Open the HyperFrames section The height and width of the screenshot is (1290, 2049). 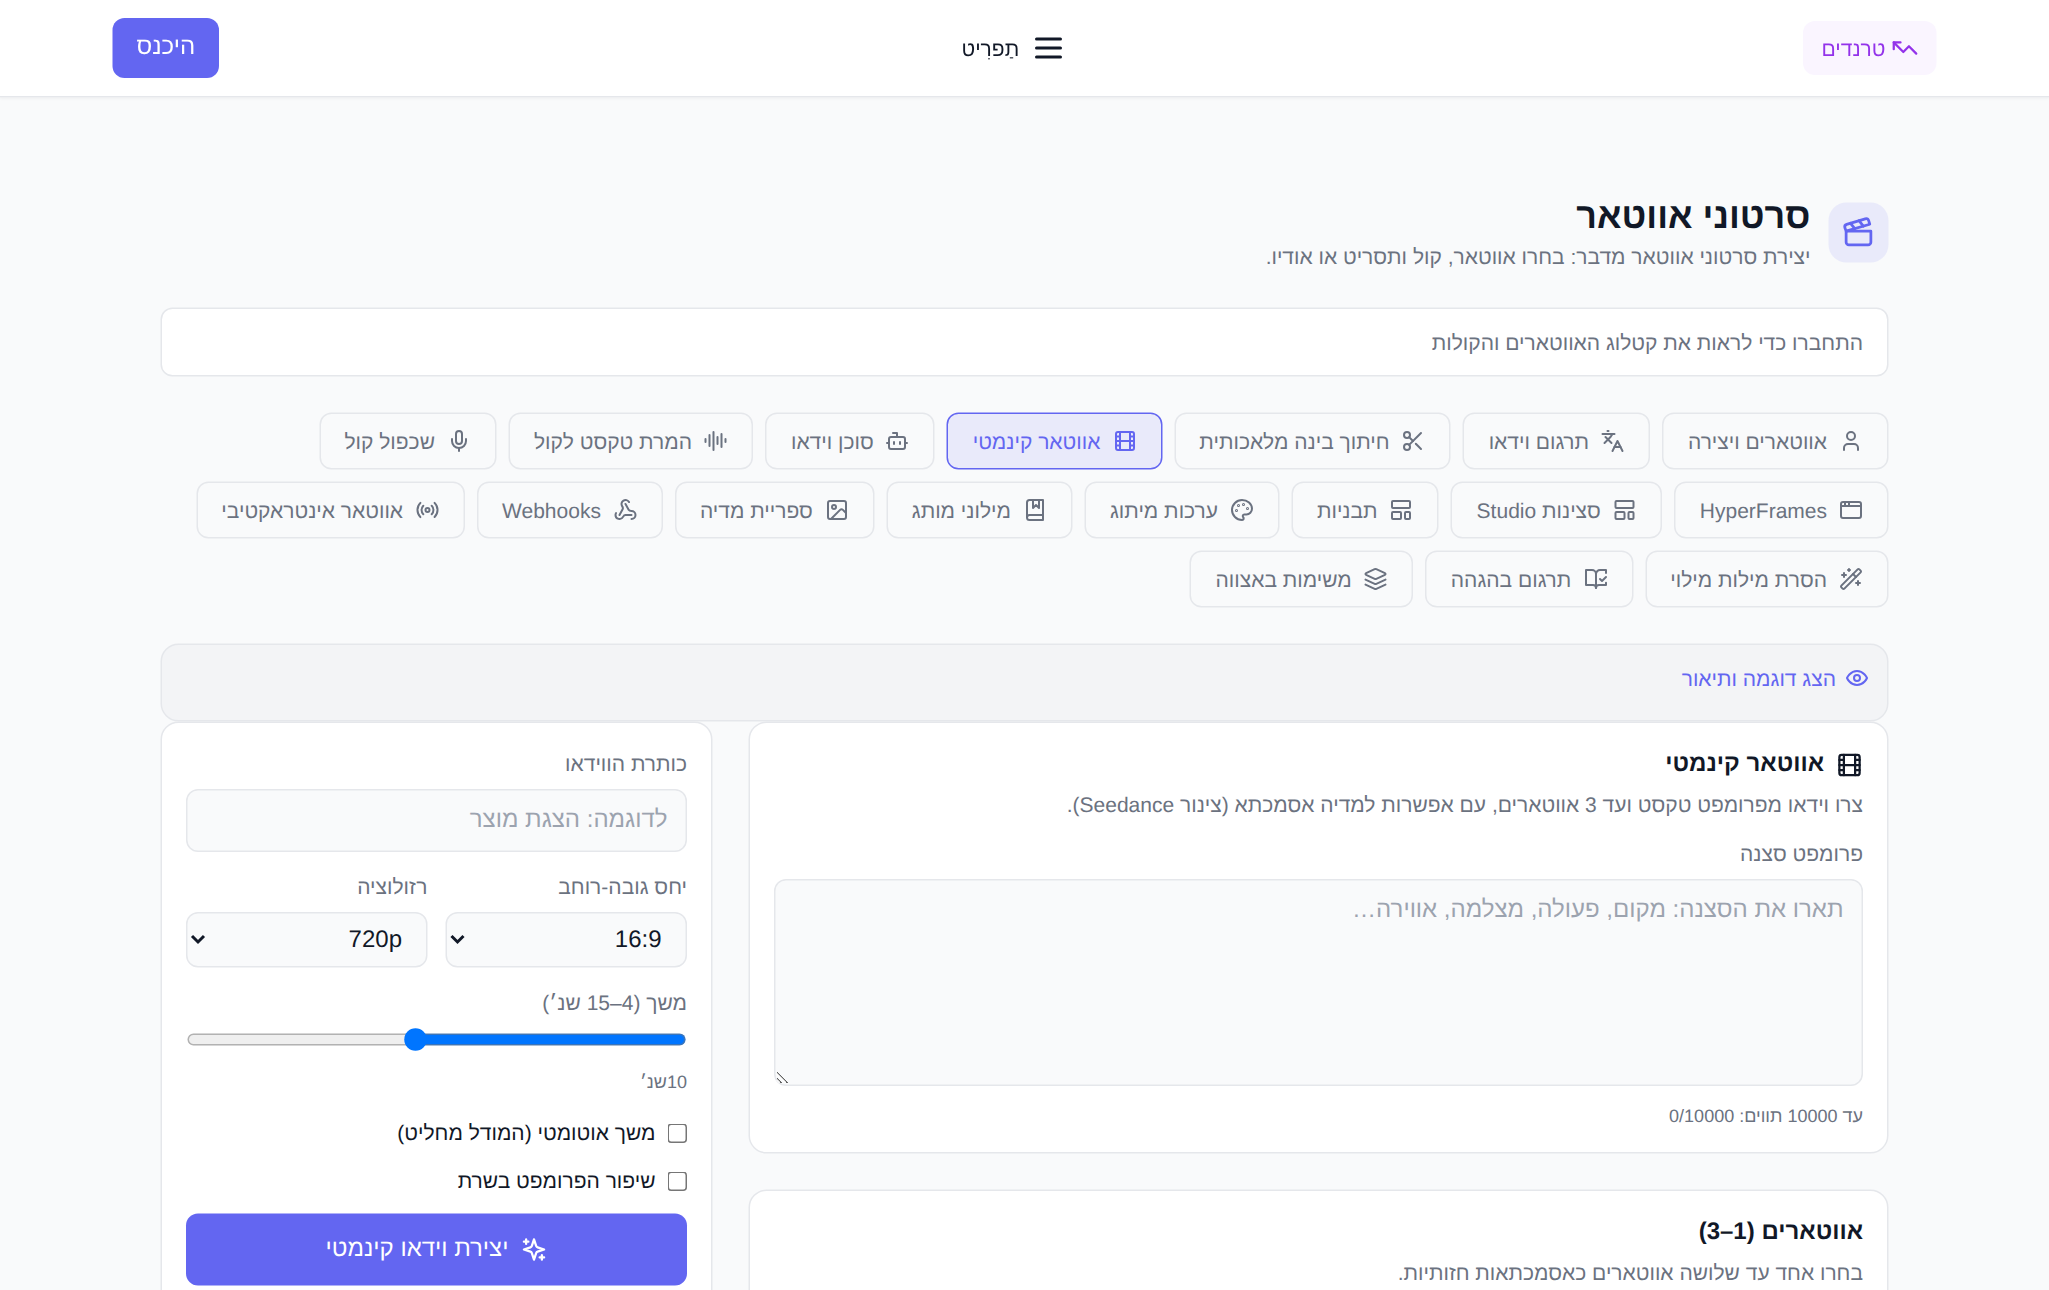[1781, 510]
